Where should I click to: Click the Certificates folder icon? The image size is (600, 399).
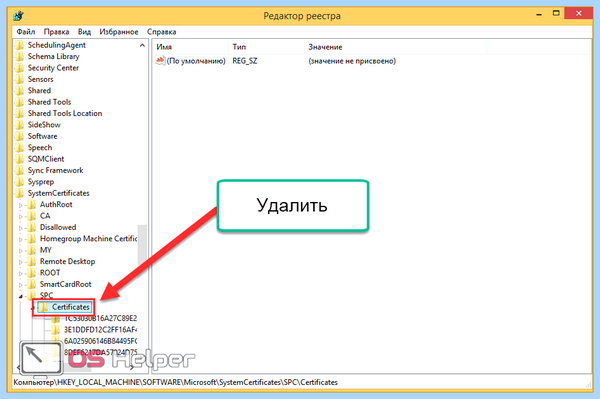point(44,307)
